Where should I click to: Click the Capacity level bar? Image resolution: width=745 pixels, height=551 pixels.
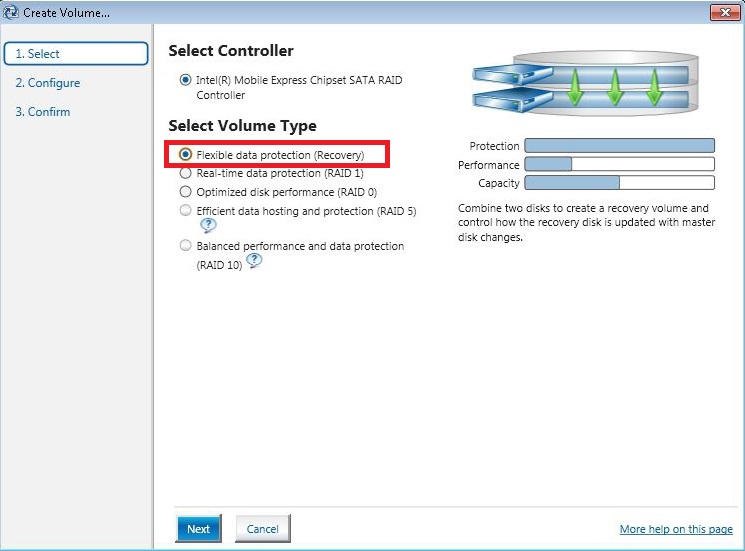pos(620,183)
